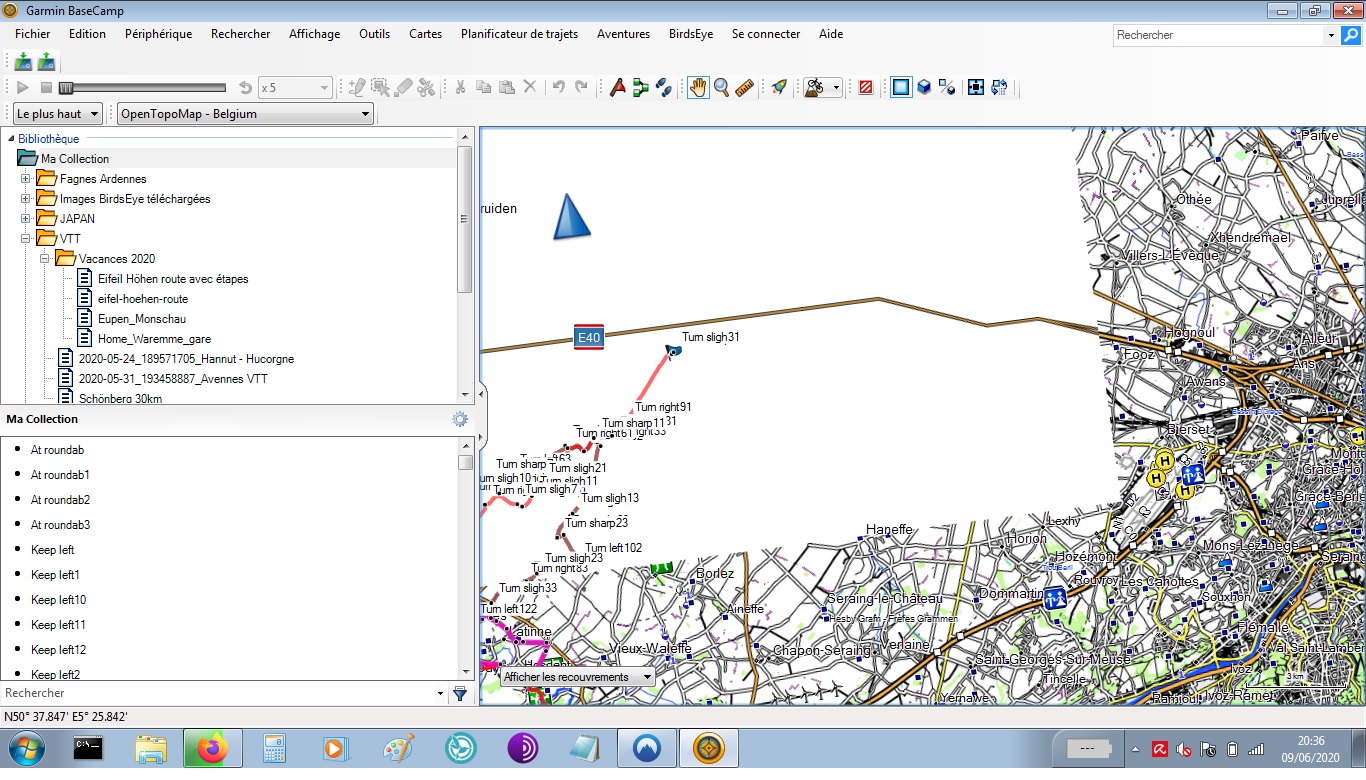Open the Ma Collection gear options icon
The image size is (1366, 780).
460,420
